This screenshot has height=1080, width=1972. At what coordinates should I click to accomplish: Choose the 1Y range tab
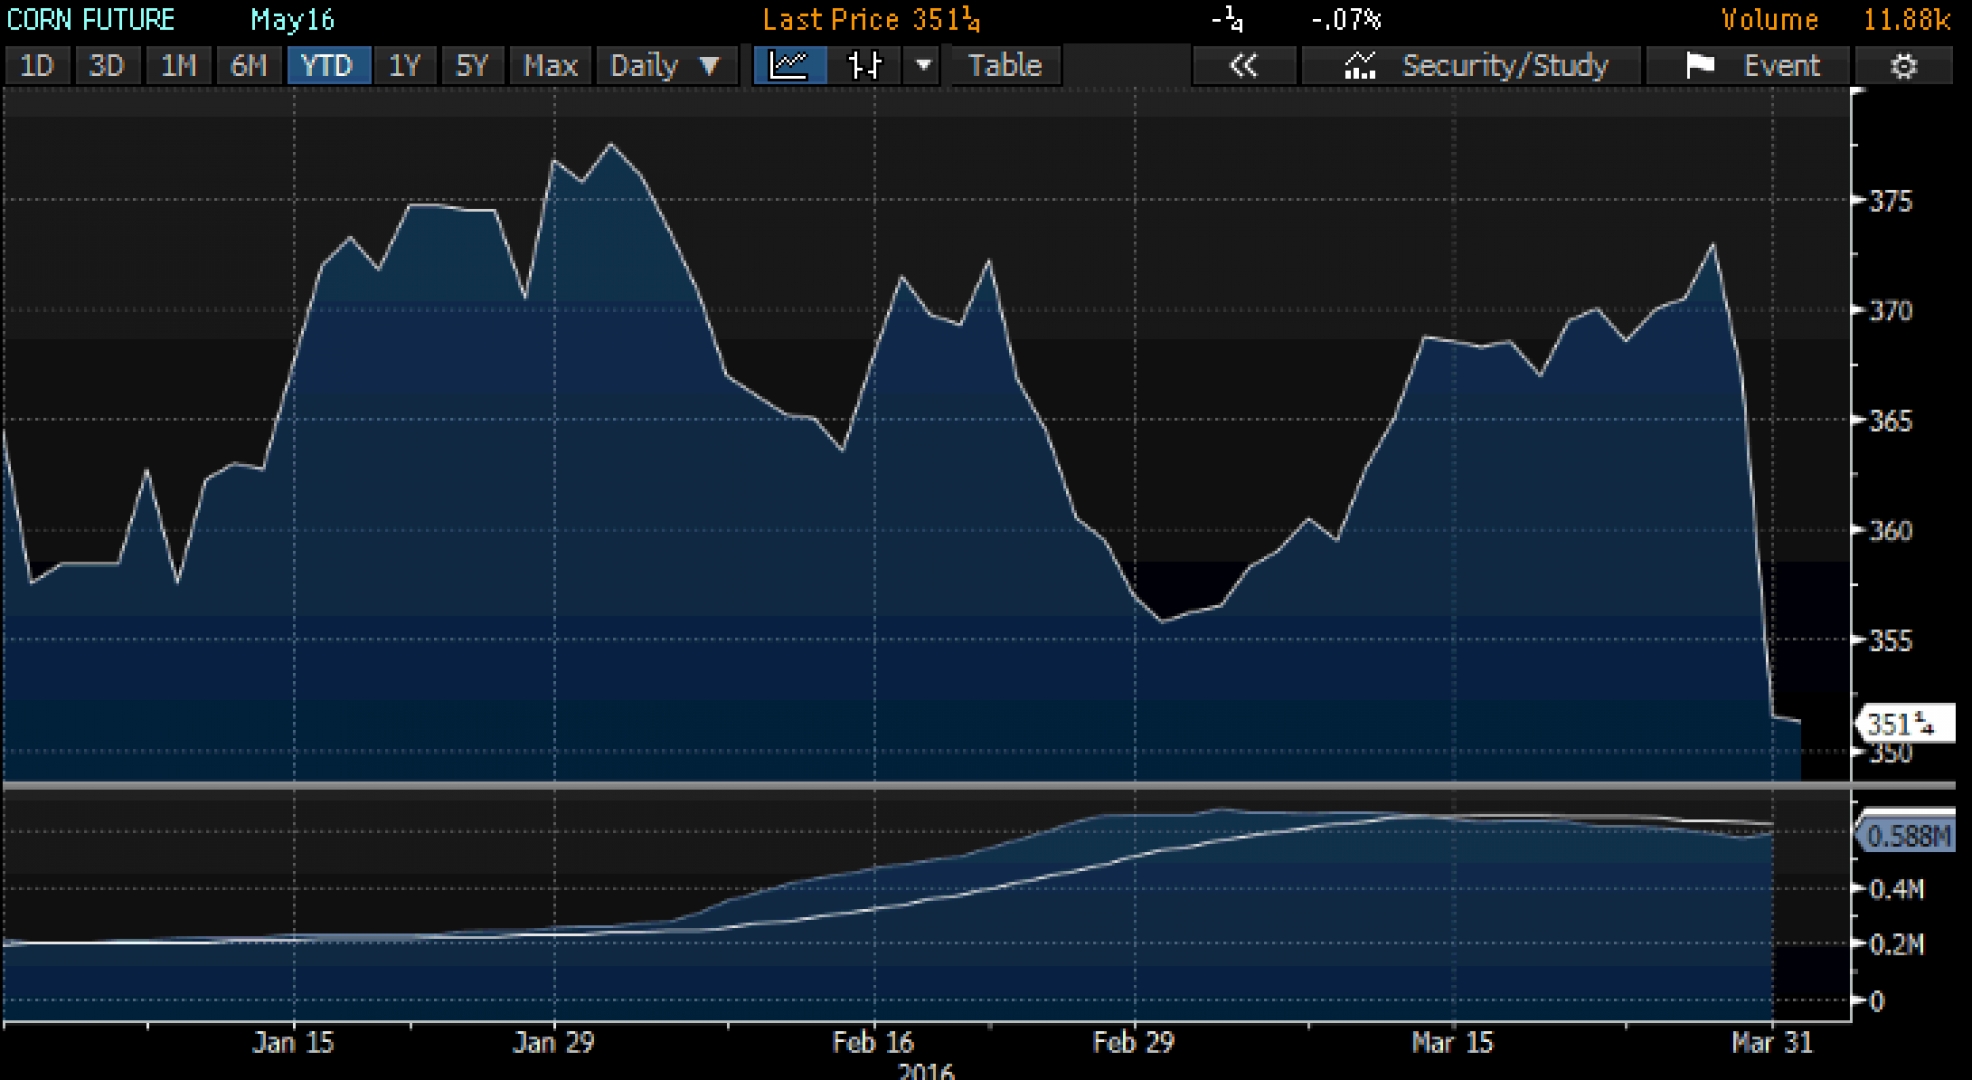coord(404,66)
